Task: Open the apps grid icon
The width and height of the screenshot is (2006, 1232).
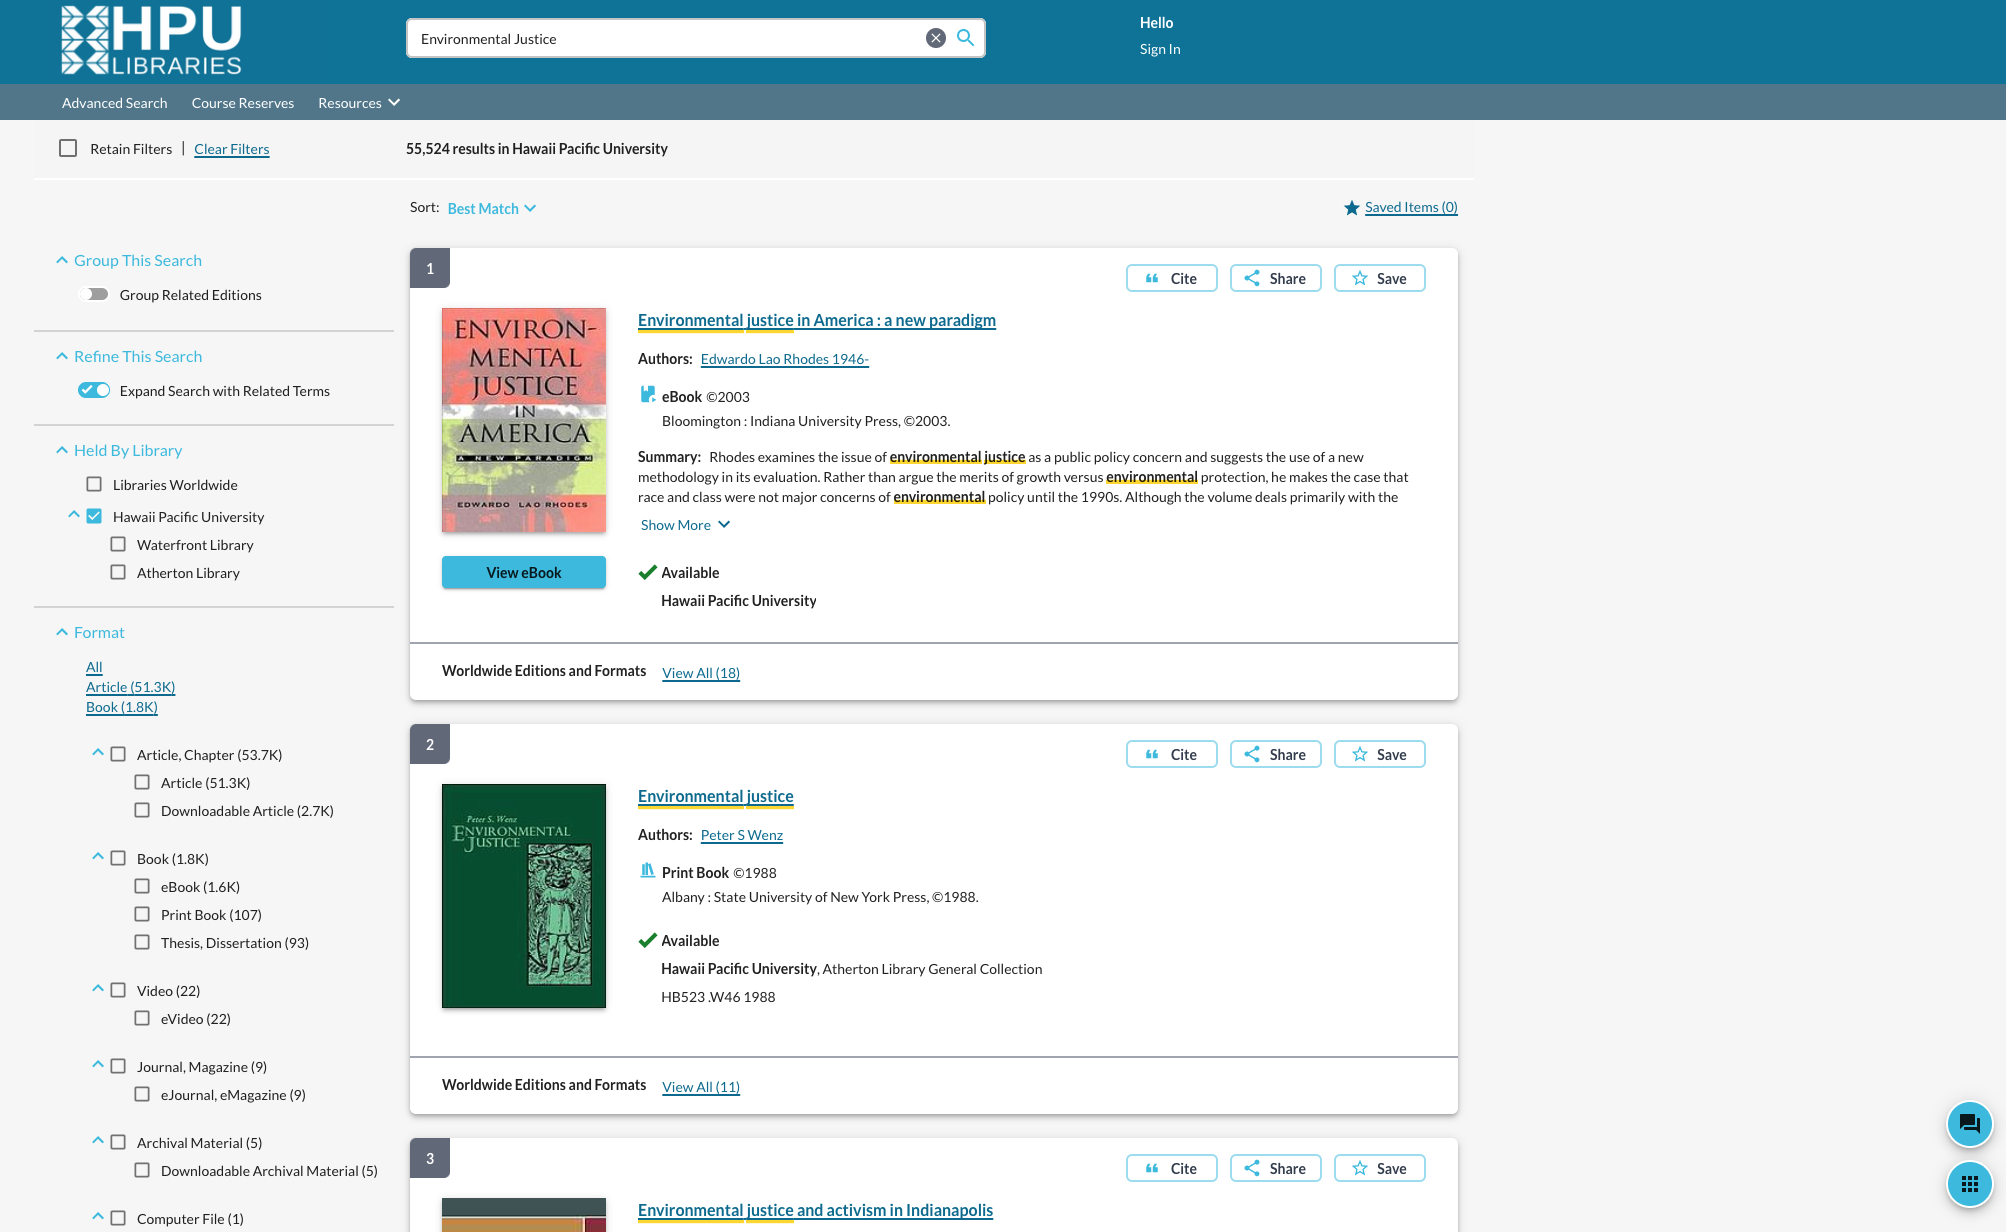Action: (x=1969, y=1185)
